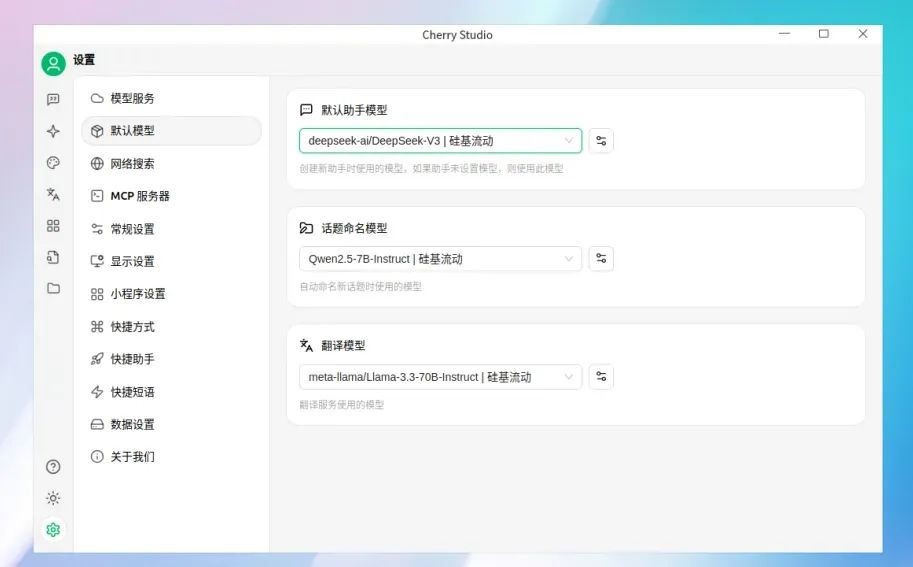Expand the DeepSeek-V3 default assistant model dropdown

(440, 141)
